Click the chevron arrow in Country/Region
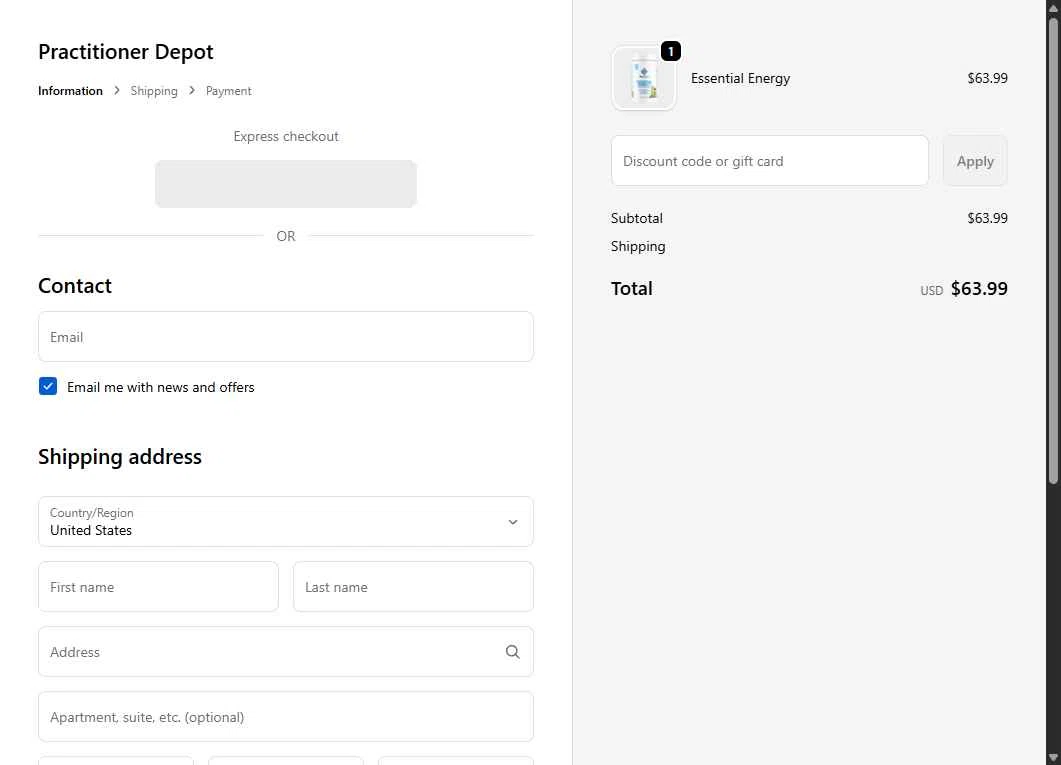1061x765 pixels. coord(513,522)
